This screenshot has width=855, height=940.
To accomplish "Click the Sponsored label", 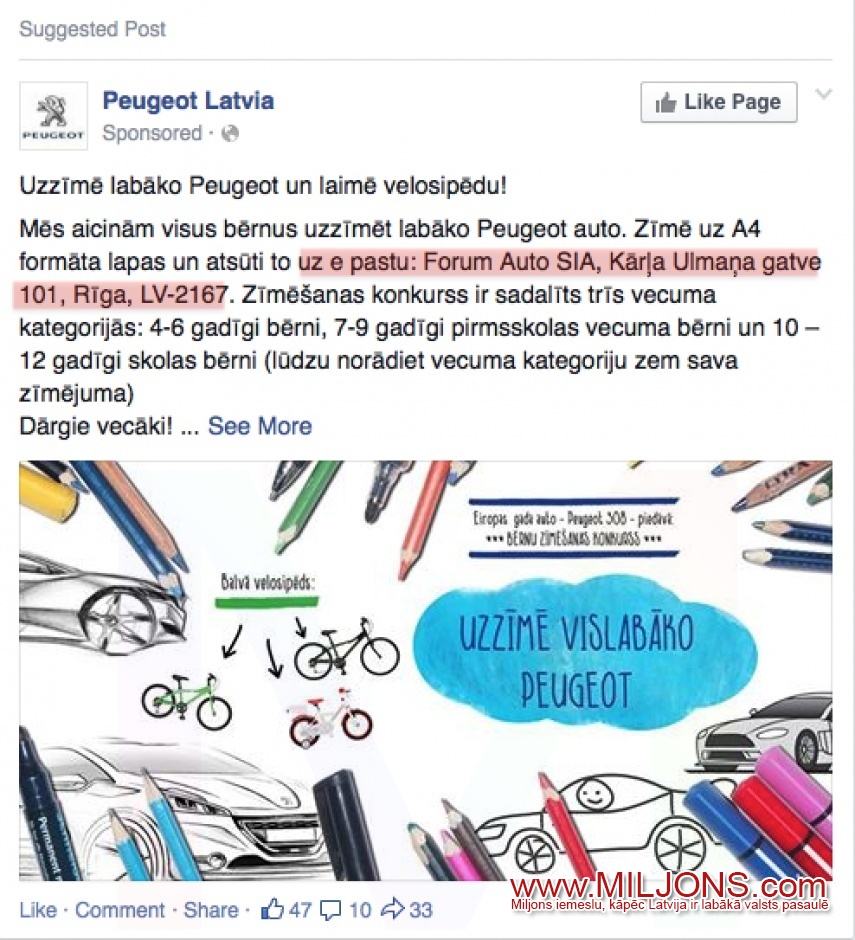I will pyautogui.click(x=152, y=133).
